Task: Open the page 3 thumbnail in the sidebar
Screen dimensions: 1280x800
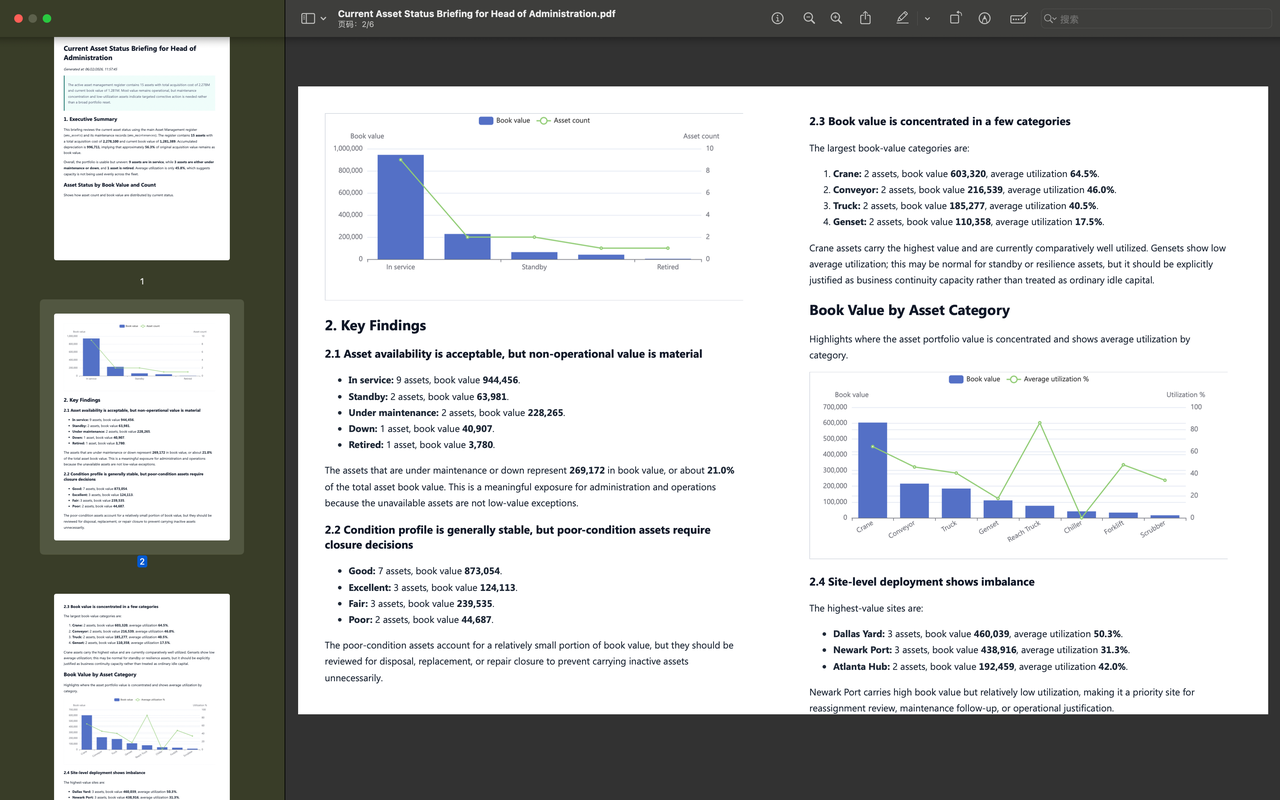Action: [x=142, y=697]
